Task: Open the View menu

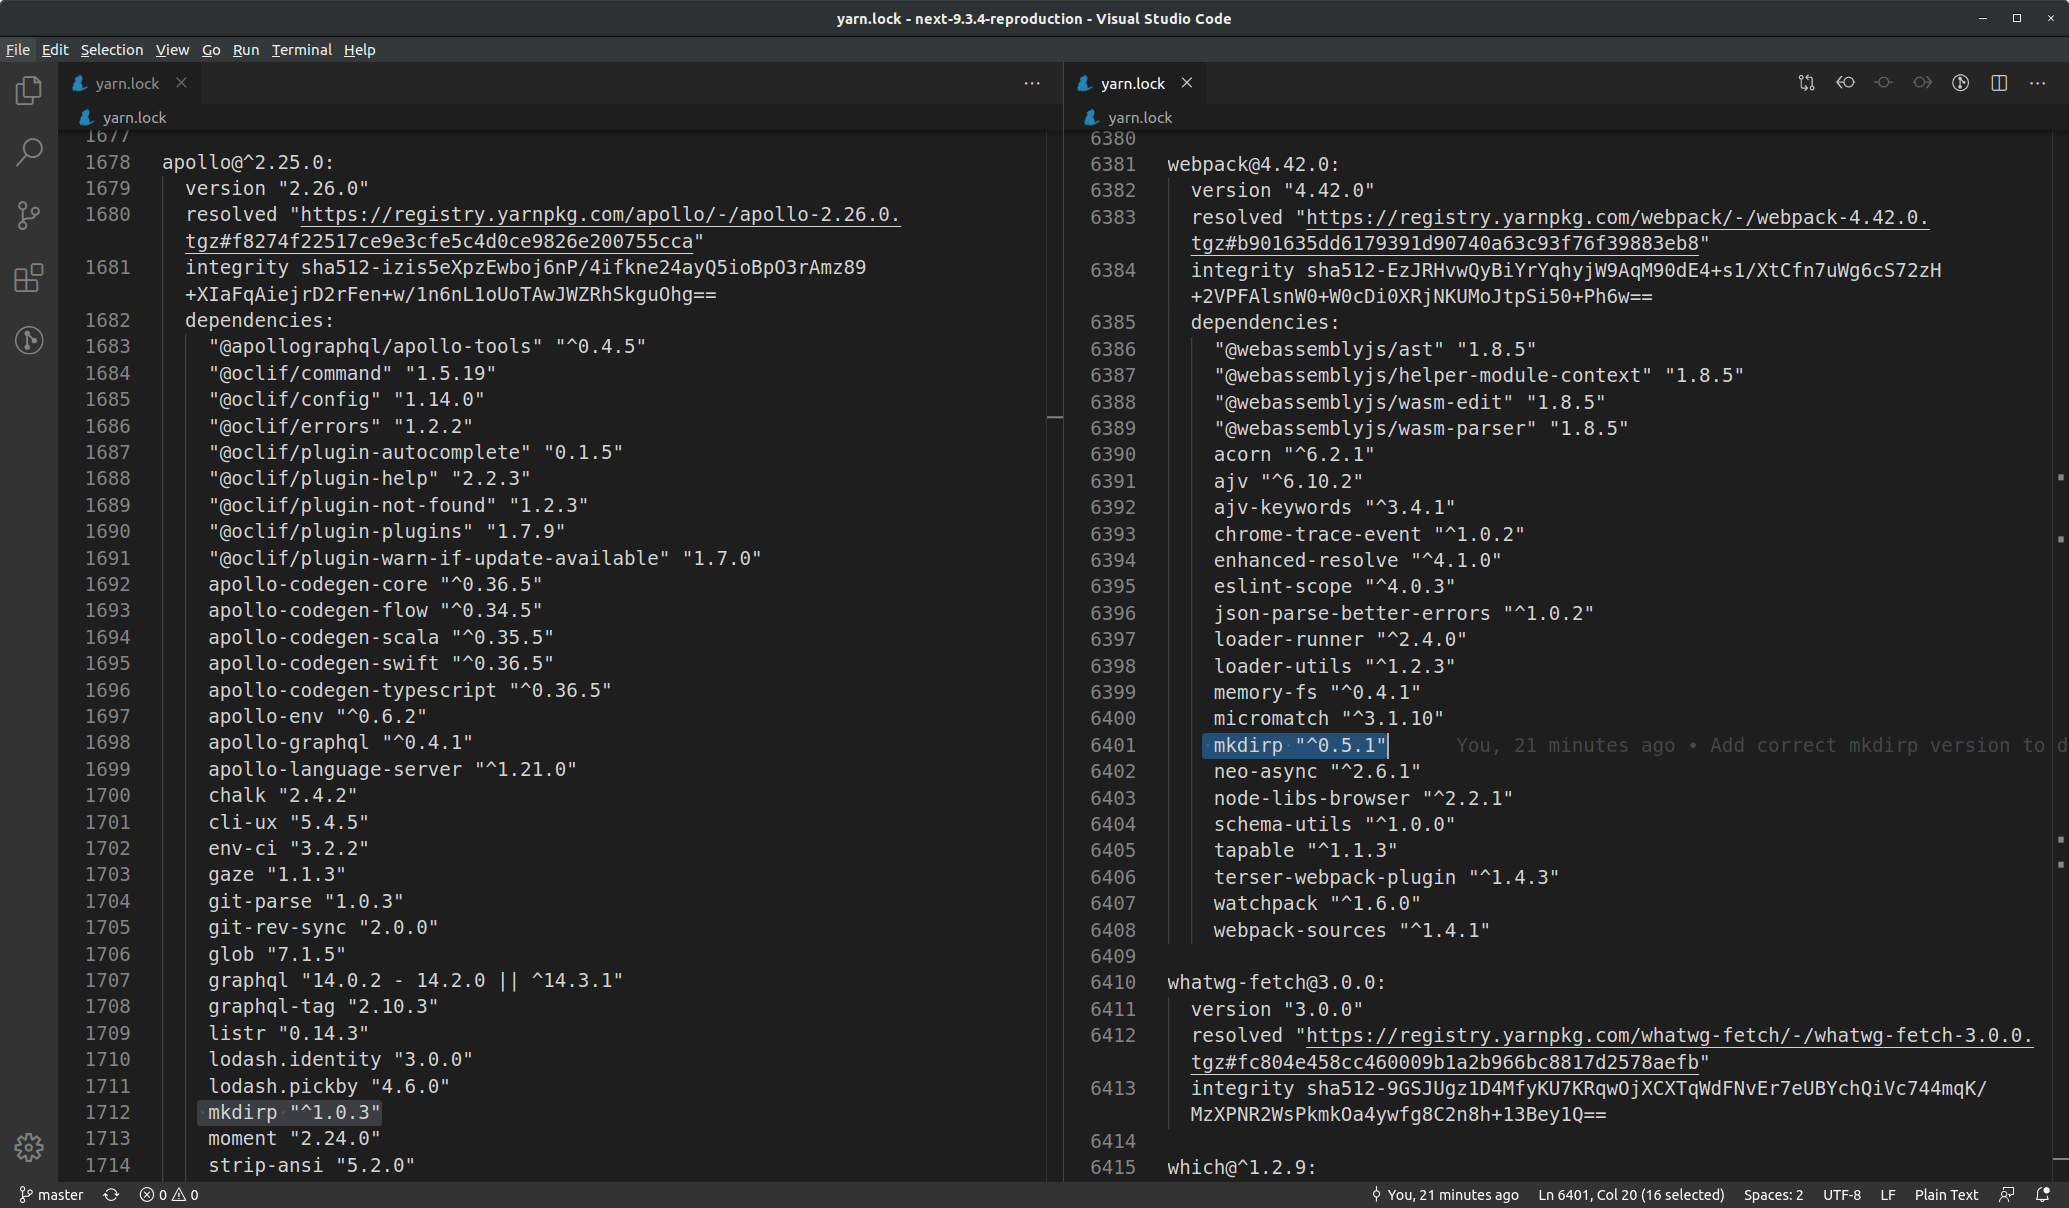Action: [172, 50]
